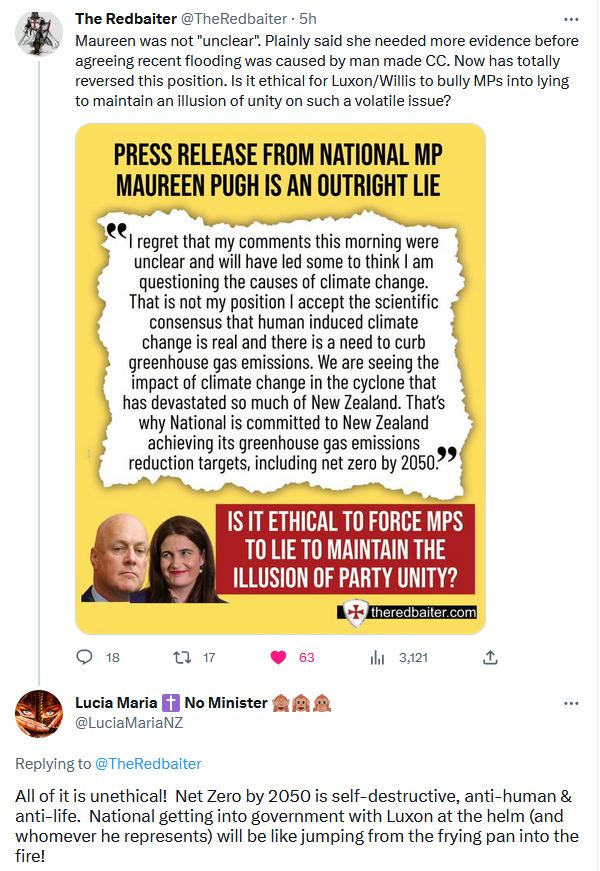
Task: Click the @LuciaMariaNZ handle
Action: (129, 722)
